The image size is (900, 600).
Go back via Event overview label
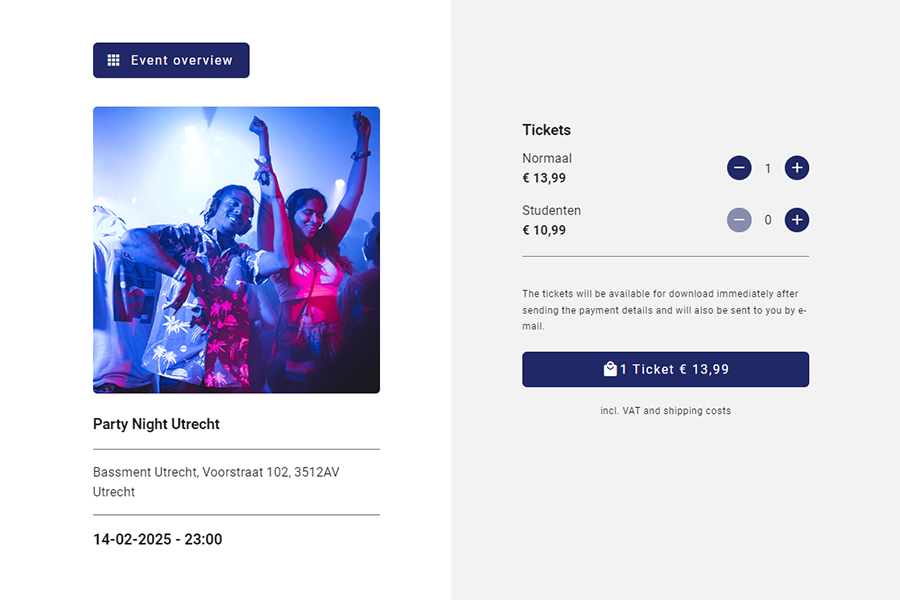[x=182, y=60]
